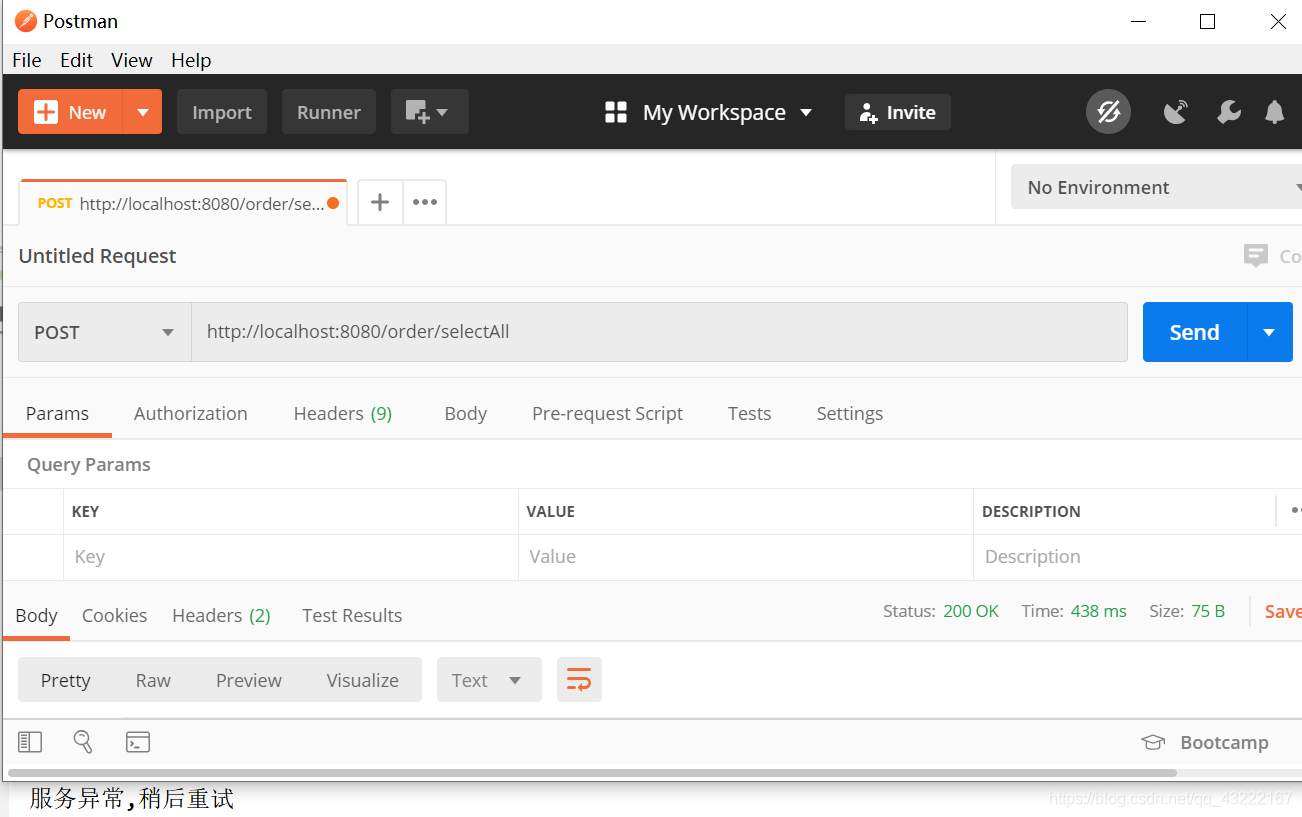Toggle the sidebar panel icon
1302x817 pixels.
(x=30, y=742)
